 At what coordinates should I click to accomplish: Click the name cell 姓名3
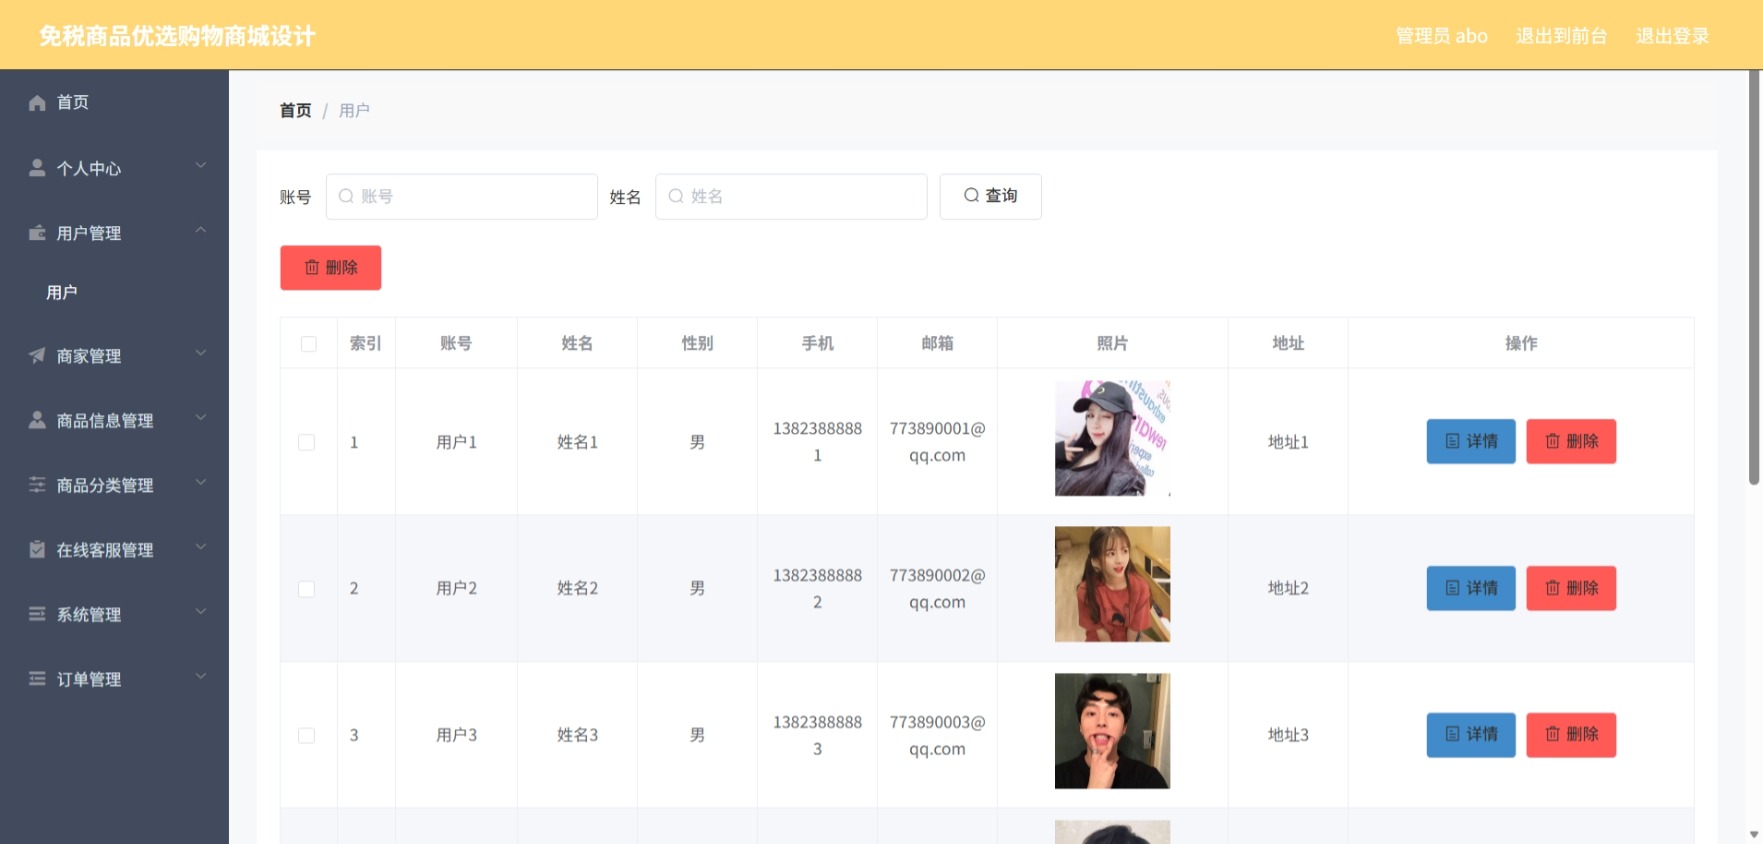click(577, 736)
